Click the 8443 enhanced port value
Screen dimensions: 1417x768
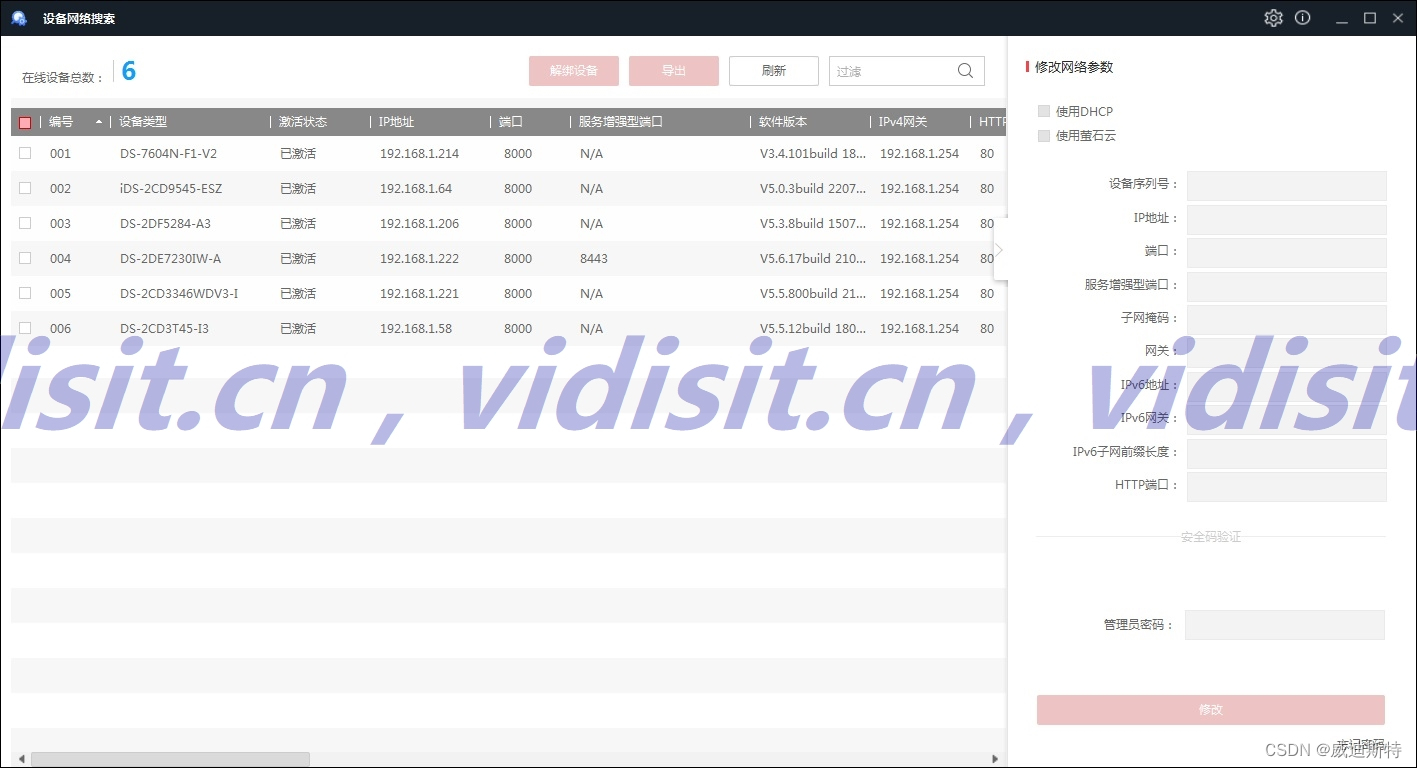[x=594, y=259]
